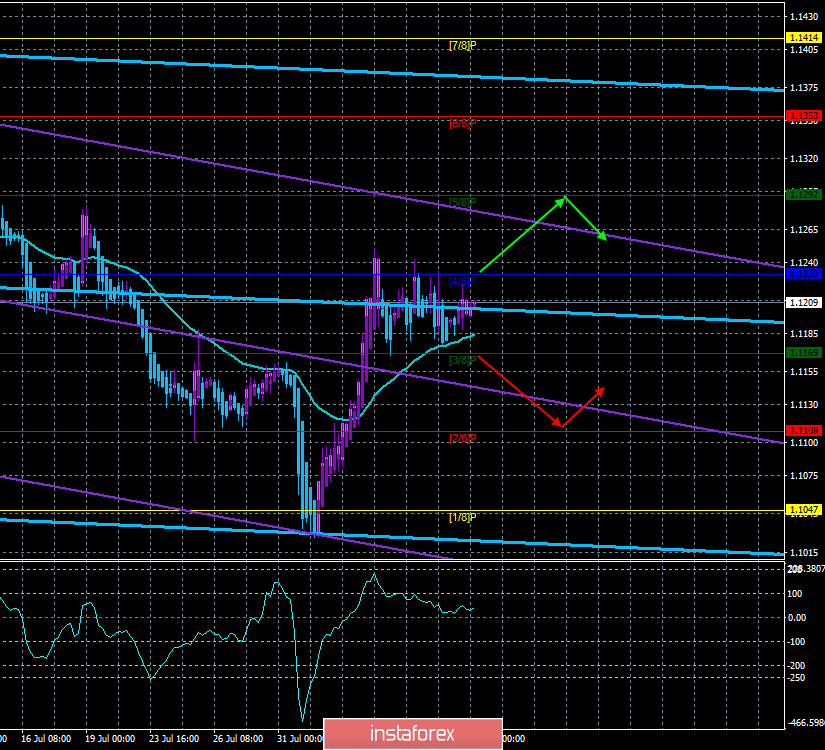Click the 1.1100 price scale value
Screen dimensions: 825x750
tap(804, 443)
